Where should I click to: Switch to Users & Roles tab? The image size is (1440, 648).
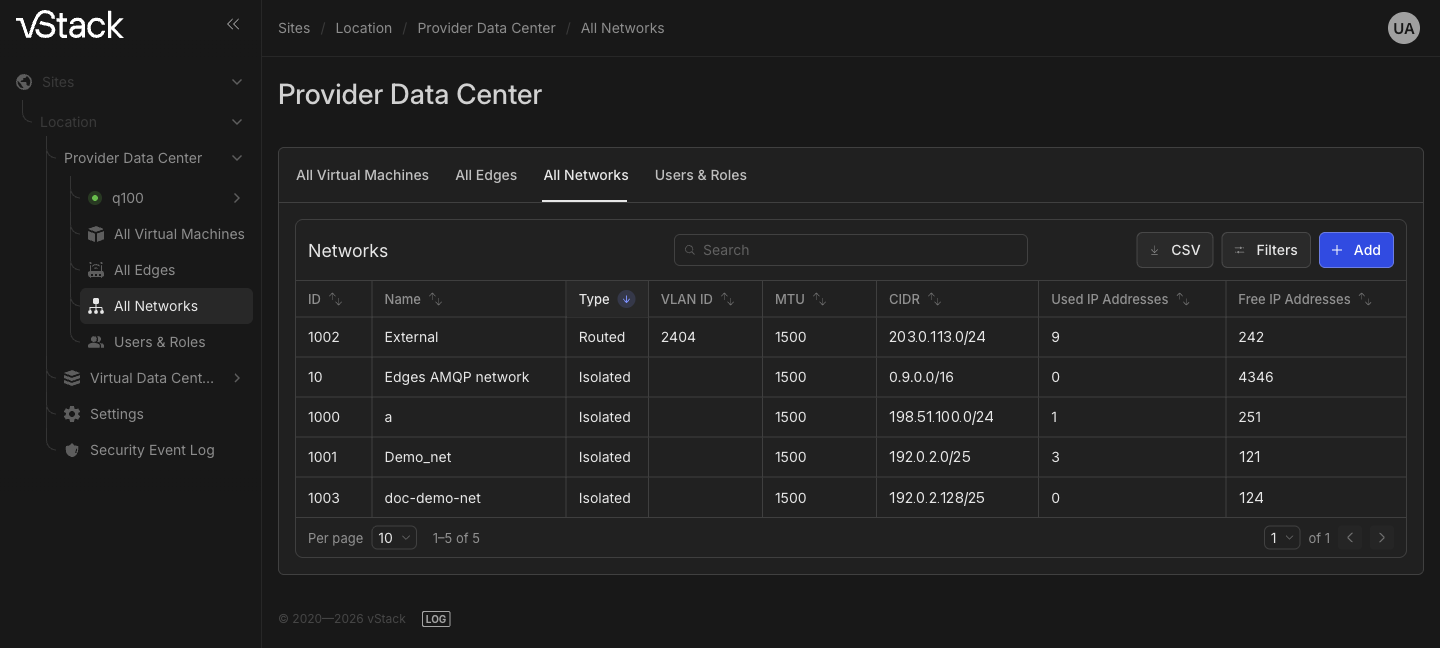[701, 175]
